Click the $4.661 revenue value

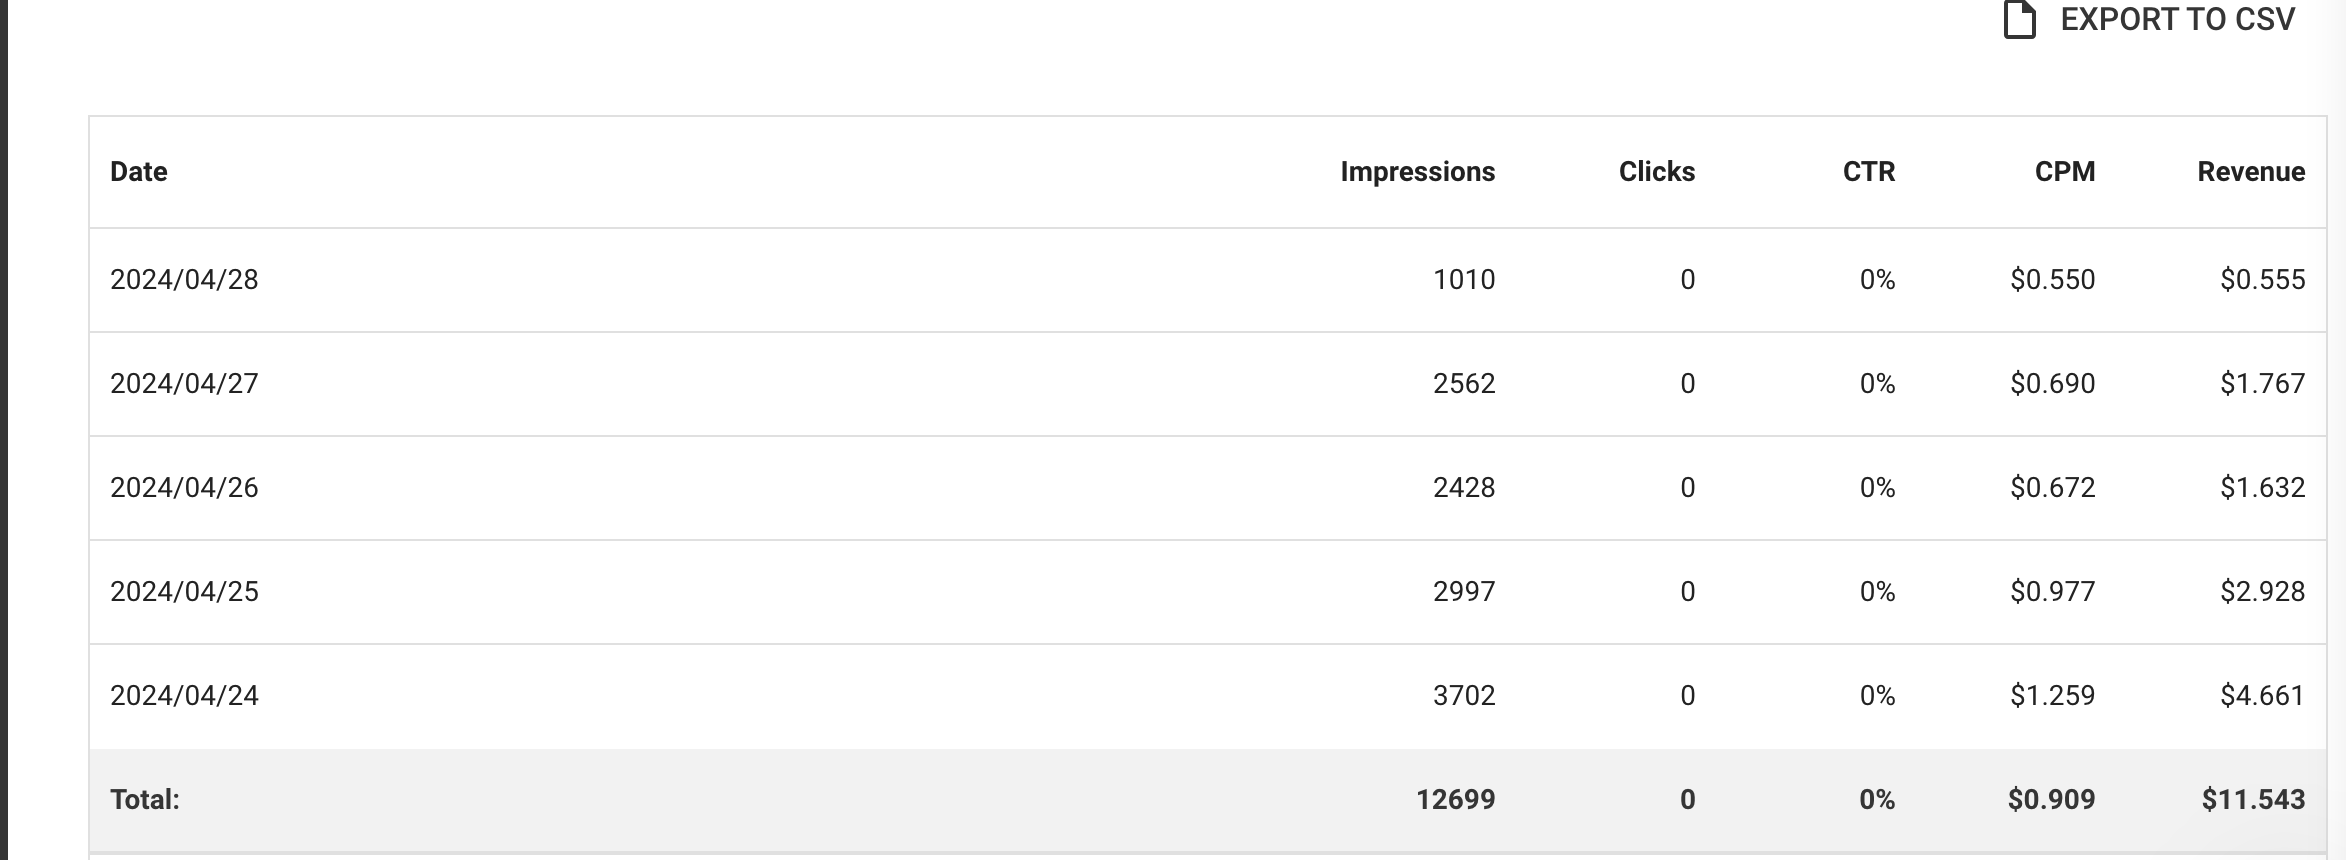(x=2262, y=696)
